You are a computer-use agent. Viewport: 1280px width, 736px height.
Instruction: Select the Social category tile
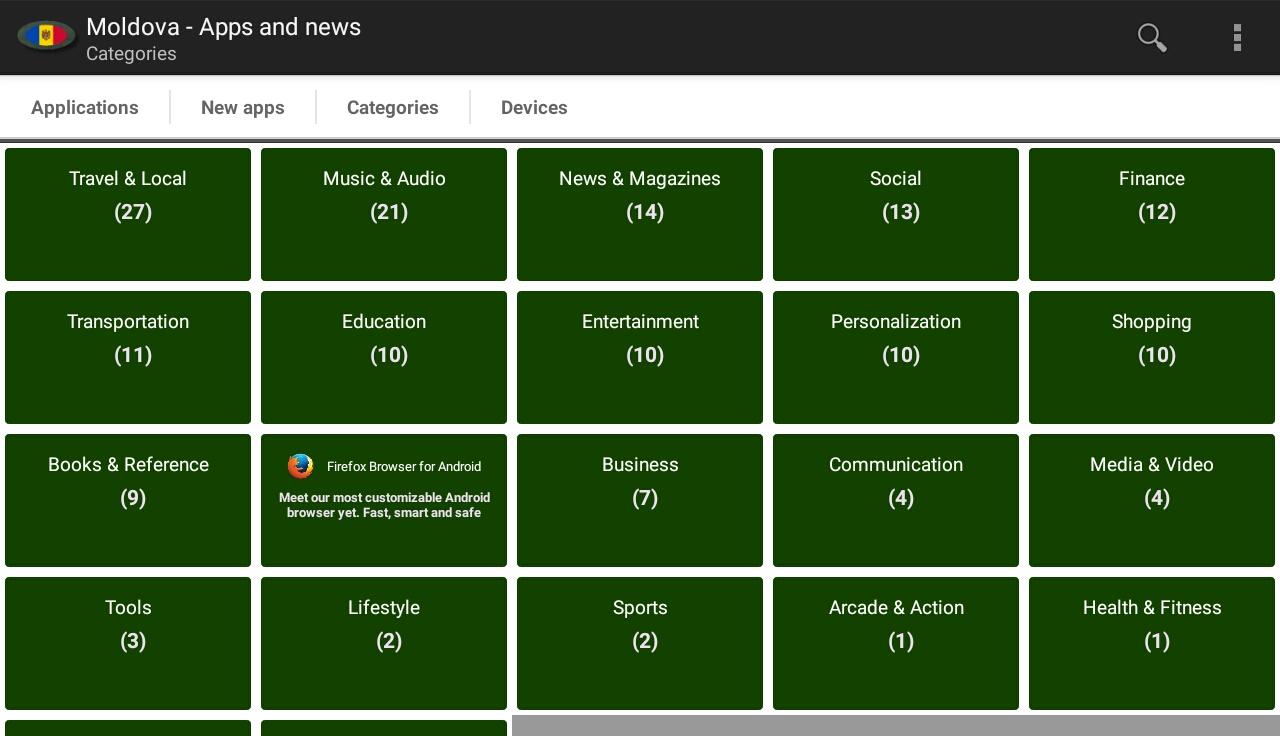896,214
